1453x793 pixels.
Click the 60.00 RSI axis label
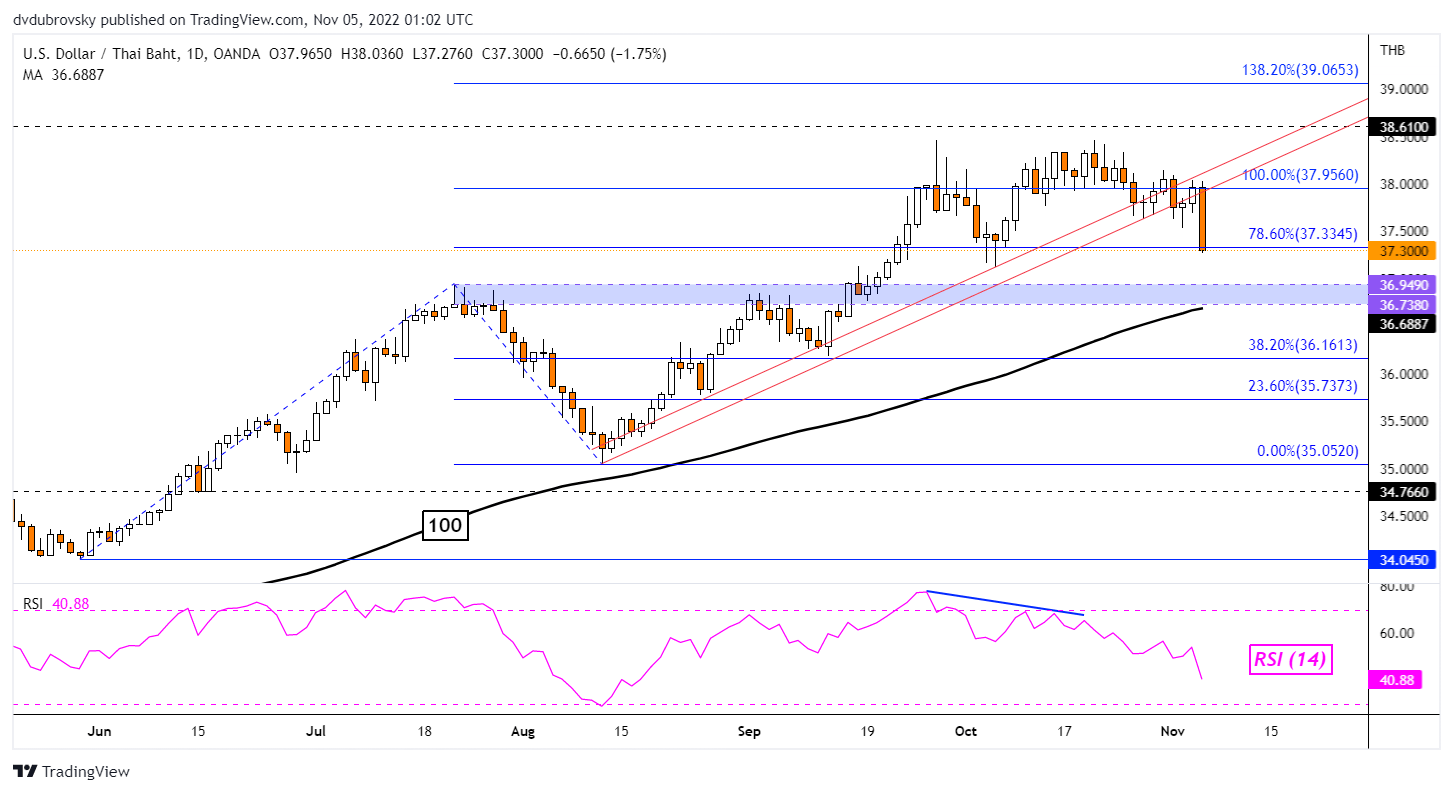(x=1397, y=633)
